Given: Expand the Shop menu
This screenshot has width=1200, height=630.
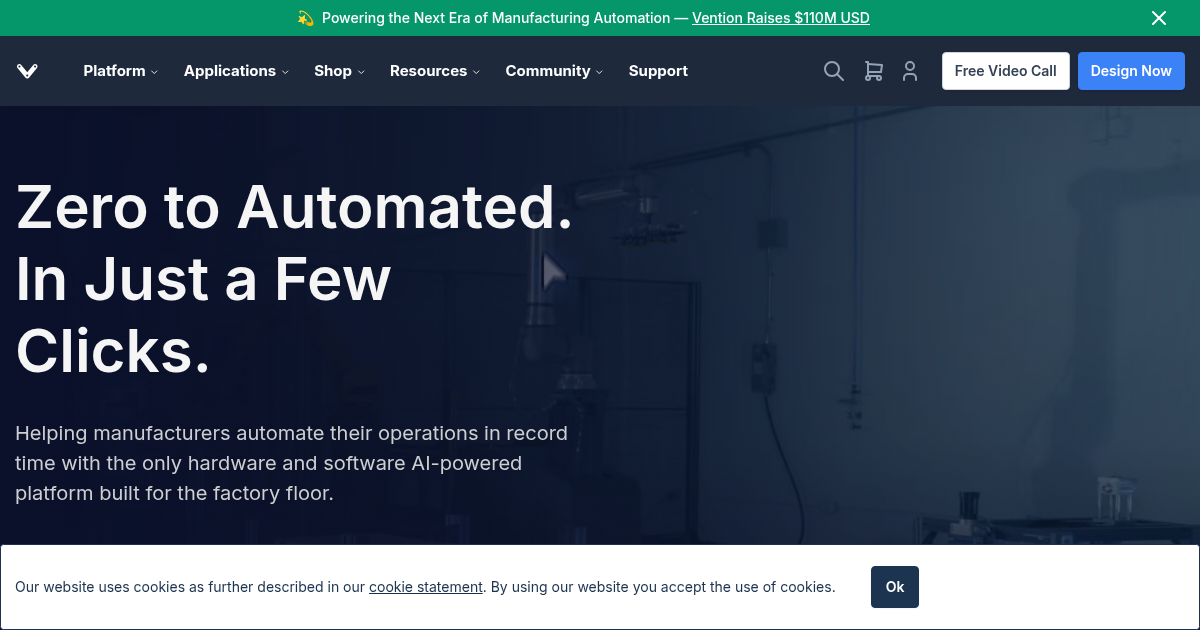Looking at the screenshot, I should click(x=340, y=71).
